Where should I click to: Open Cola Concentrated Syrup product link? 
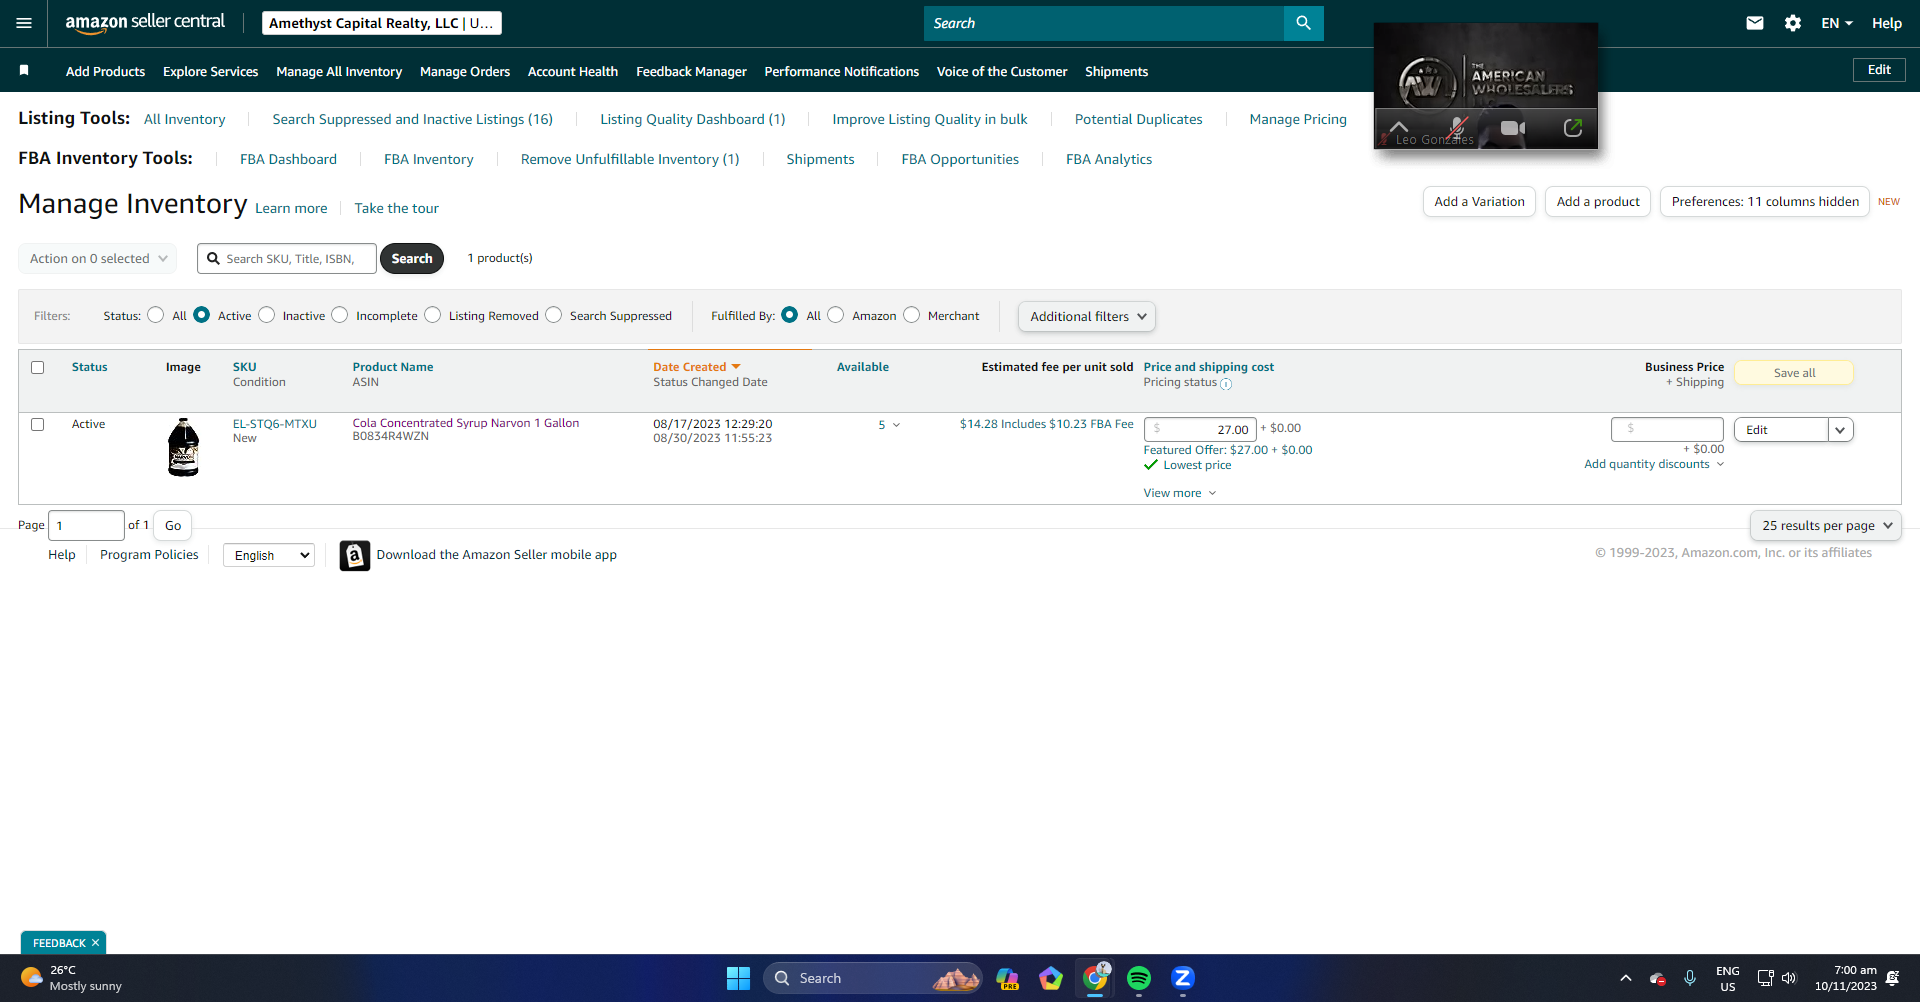(466, 423)
